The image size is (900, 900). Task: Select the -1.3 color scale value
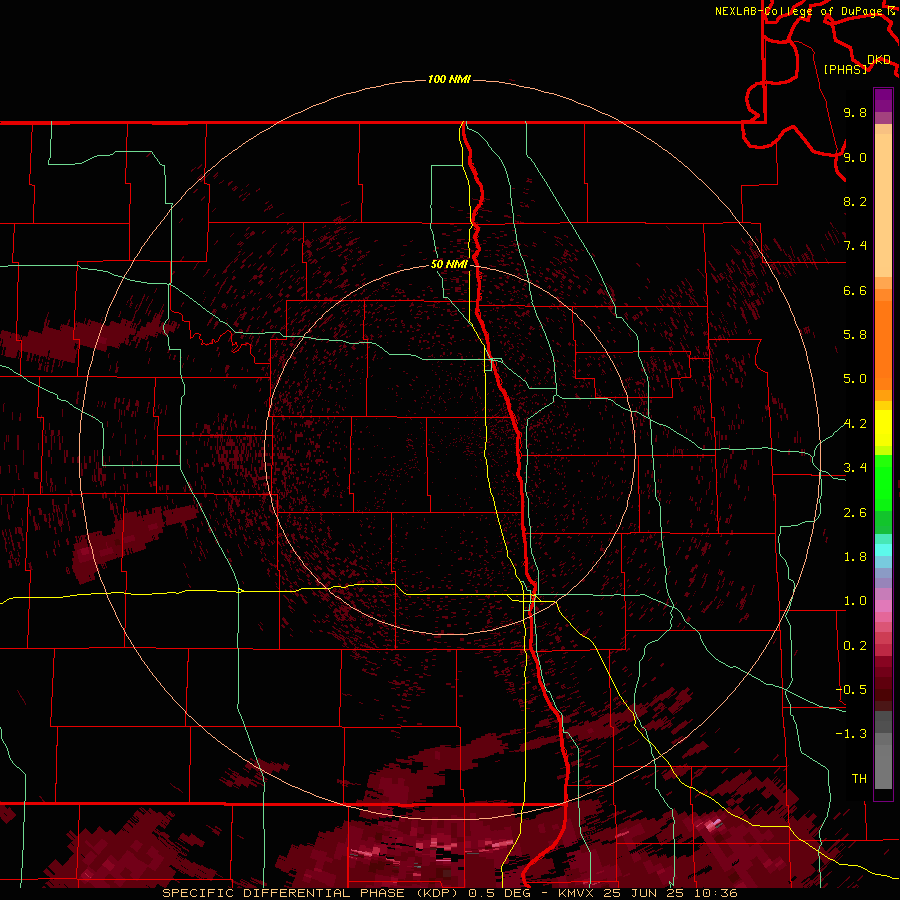coord(851,734)
